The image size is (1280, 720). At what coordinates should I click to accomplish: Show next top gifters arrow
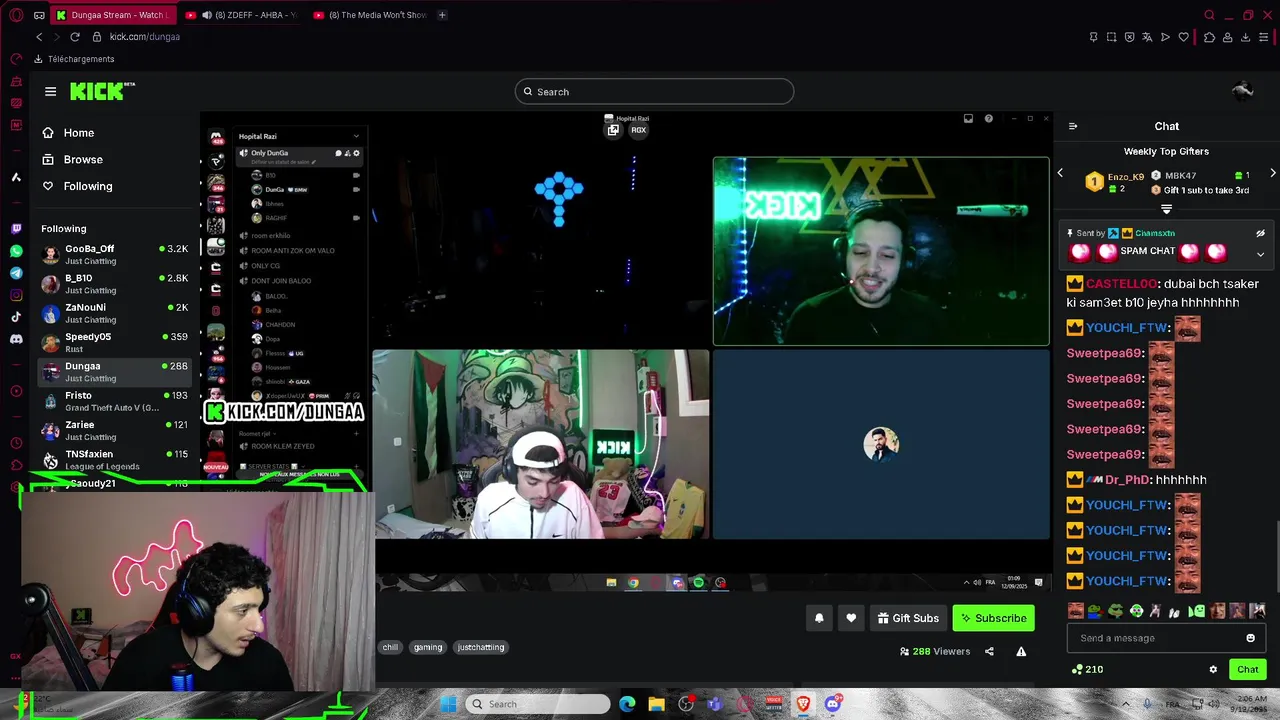coord(1272,173)
